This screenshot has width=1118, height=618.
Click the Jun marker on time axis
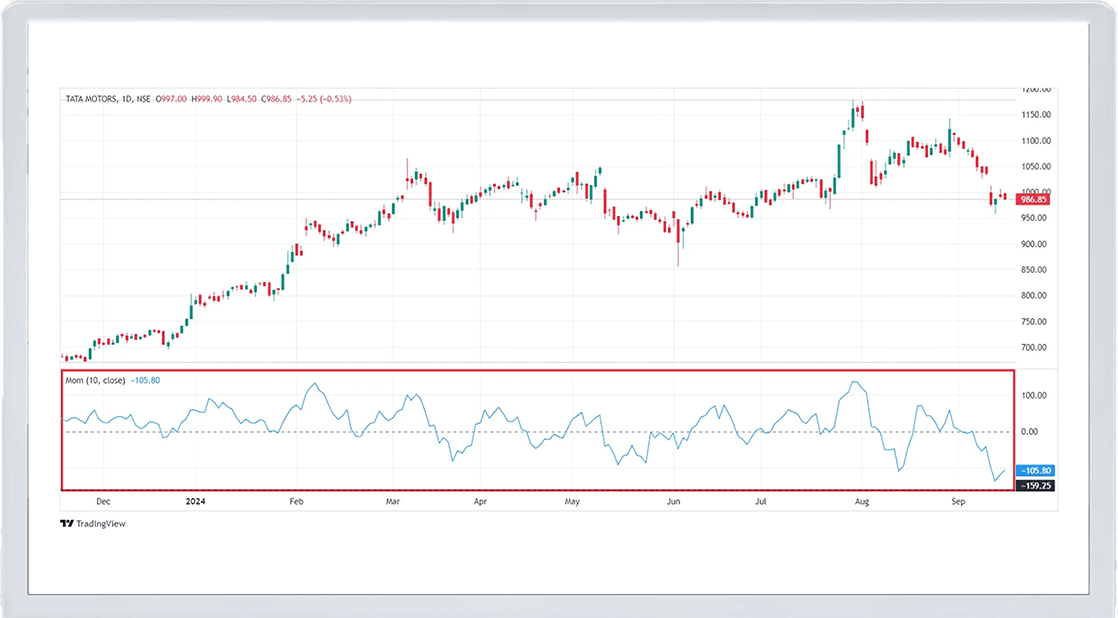click(x=673, y=501)
